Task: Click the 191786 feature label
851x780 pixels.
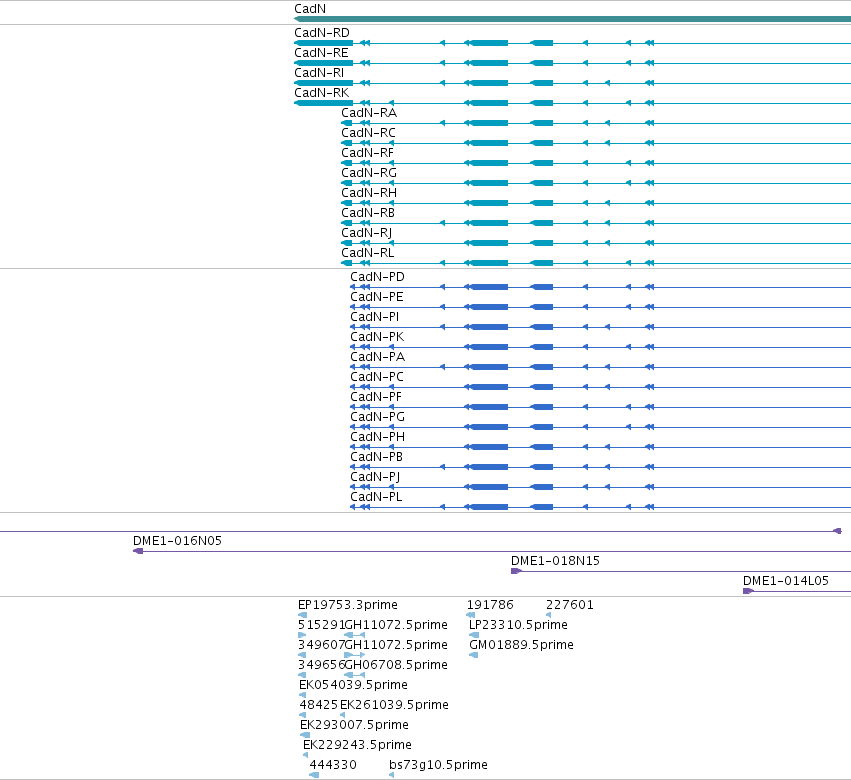Action: (x=490, y=605)
